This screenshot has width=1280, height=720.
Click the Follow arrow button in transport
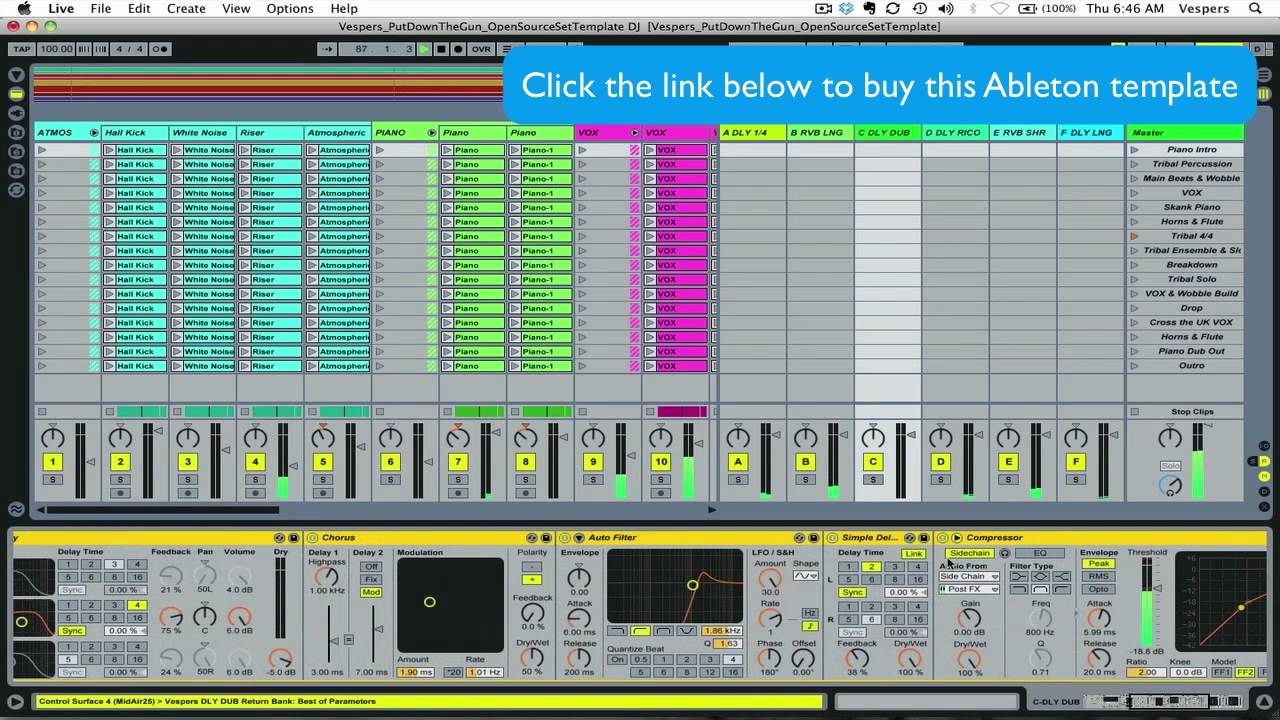click(x=327, y=49)
